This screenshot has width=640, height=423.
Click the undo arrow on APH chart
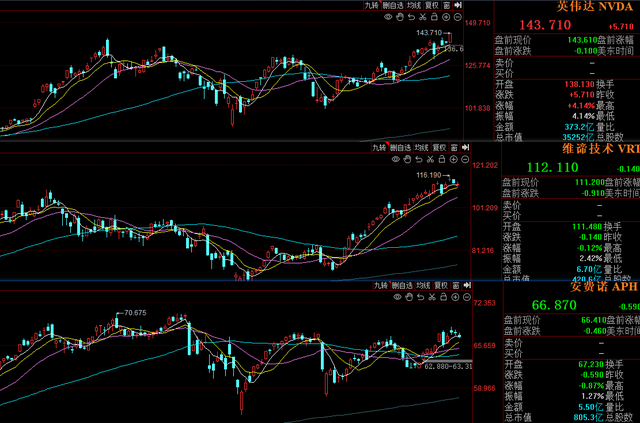tap(421, 297)
